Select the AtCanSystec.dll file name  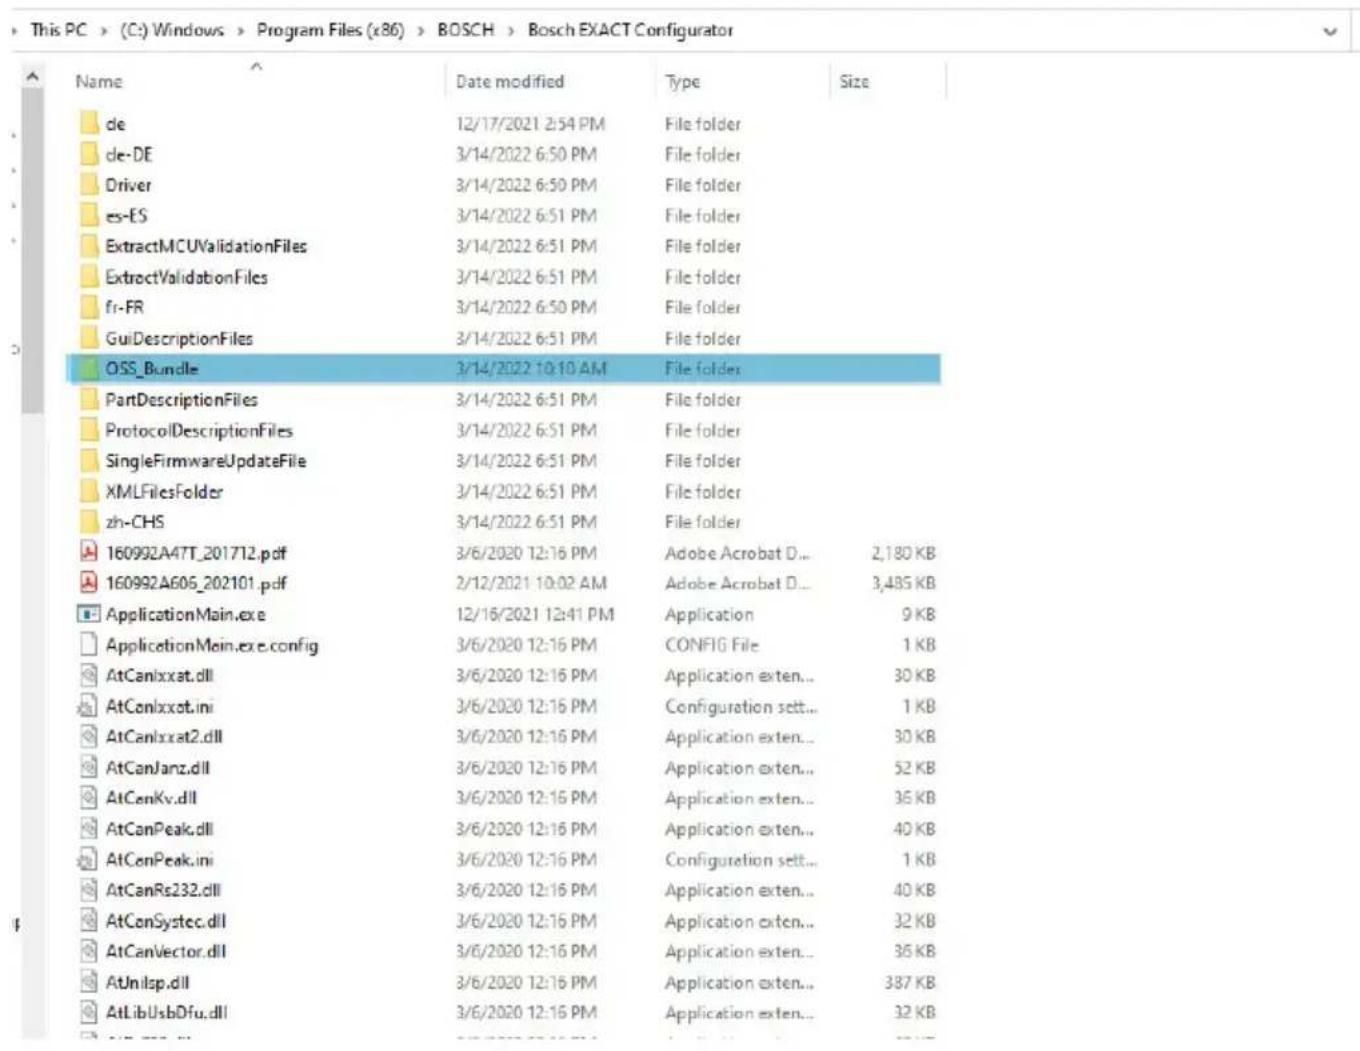pos(166,921)
